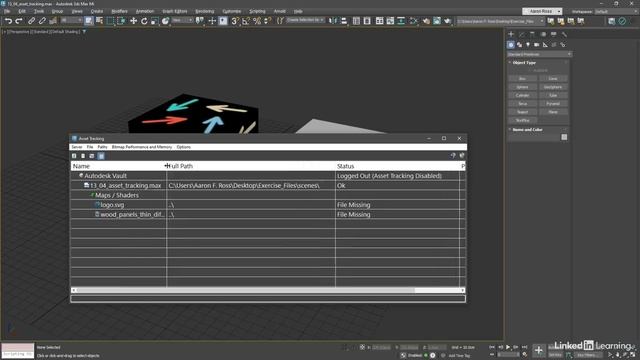The image size is (640, 360).
Task: Open the viewport shading filter icon
Action: (x=84, y=31)
